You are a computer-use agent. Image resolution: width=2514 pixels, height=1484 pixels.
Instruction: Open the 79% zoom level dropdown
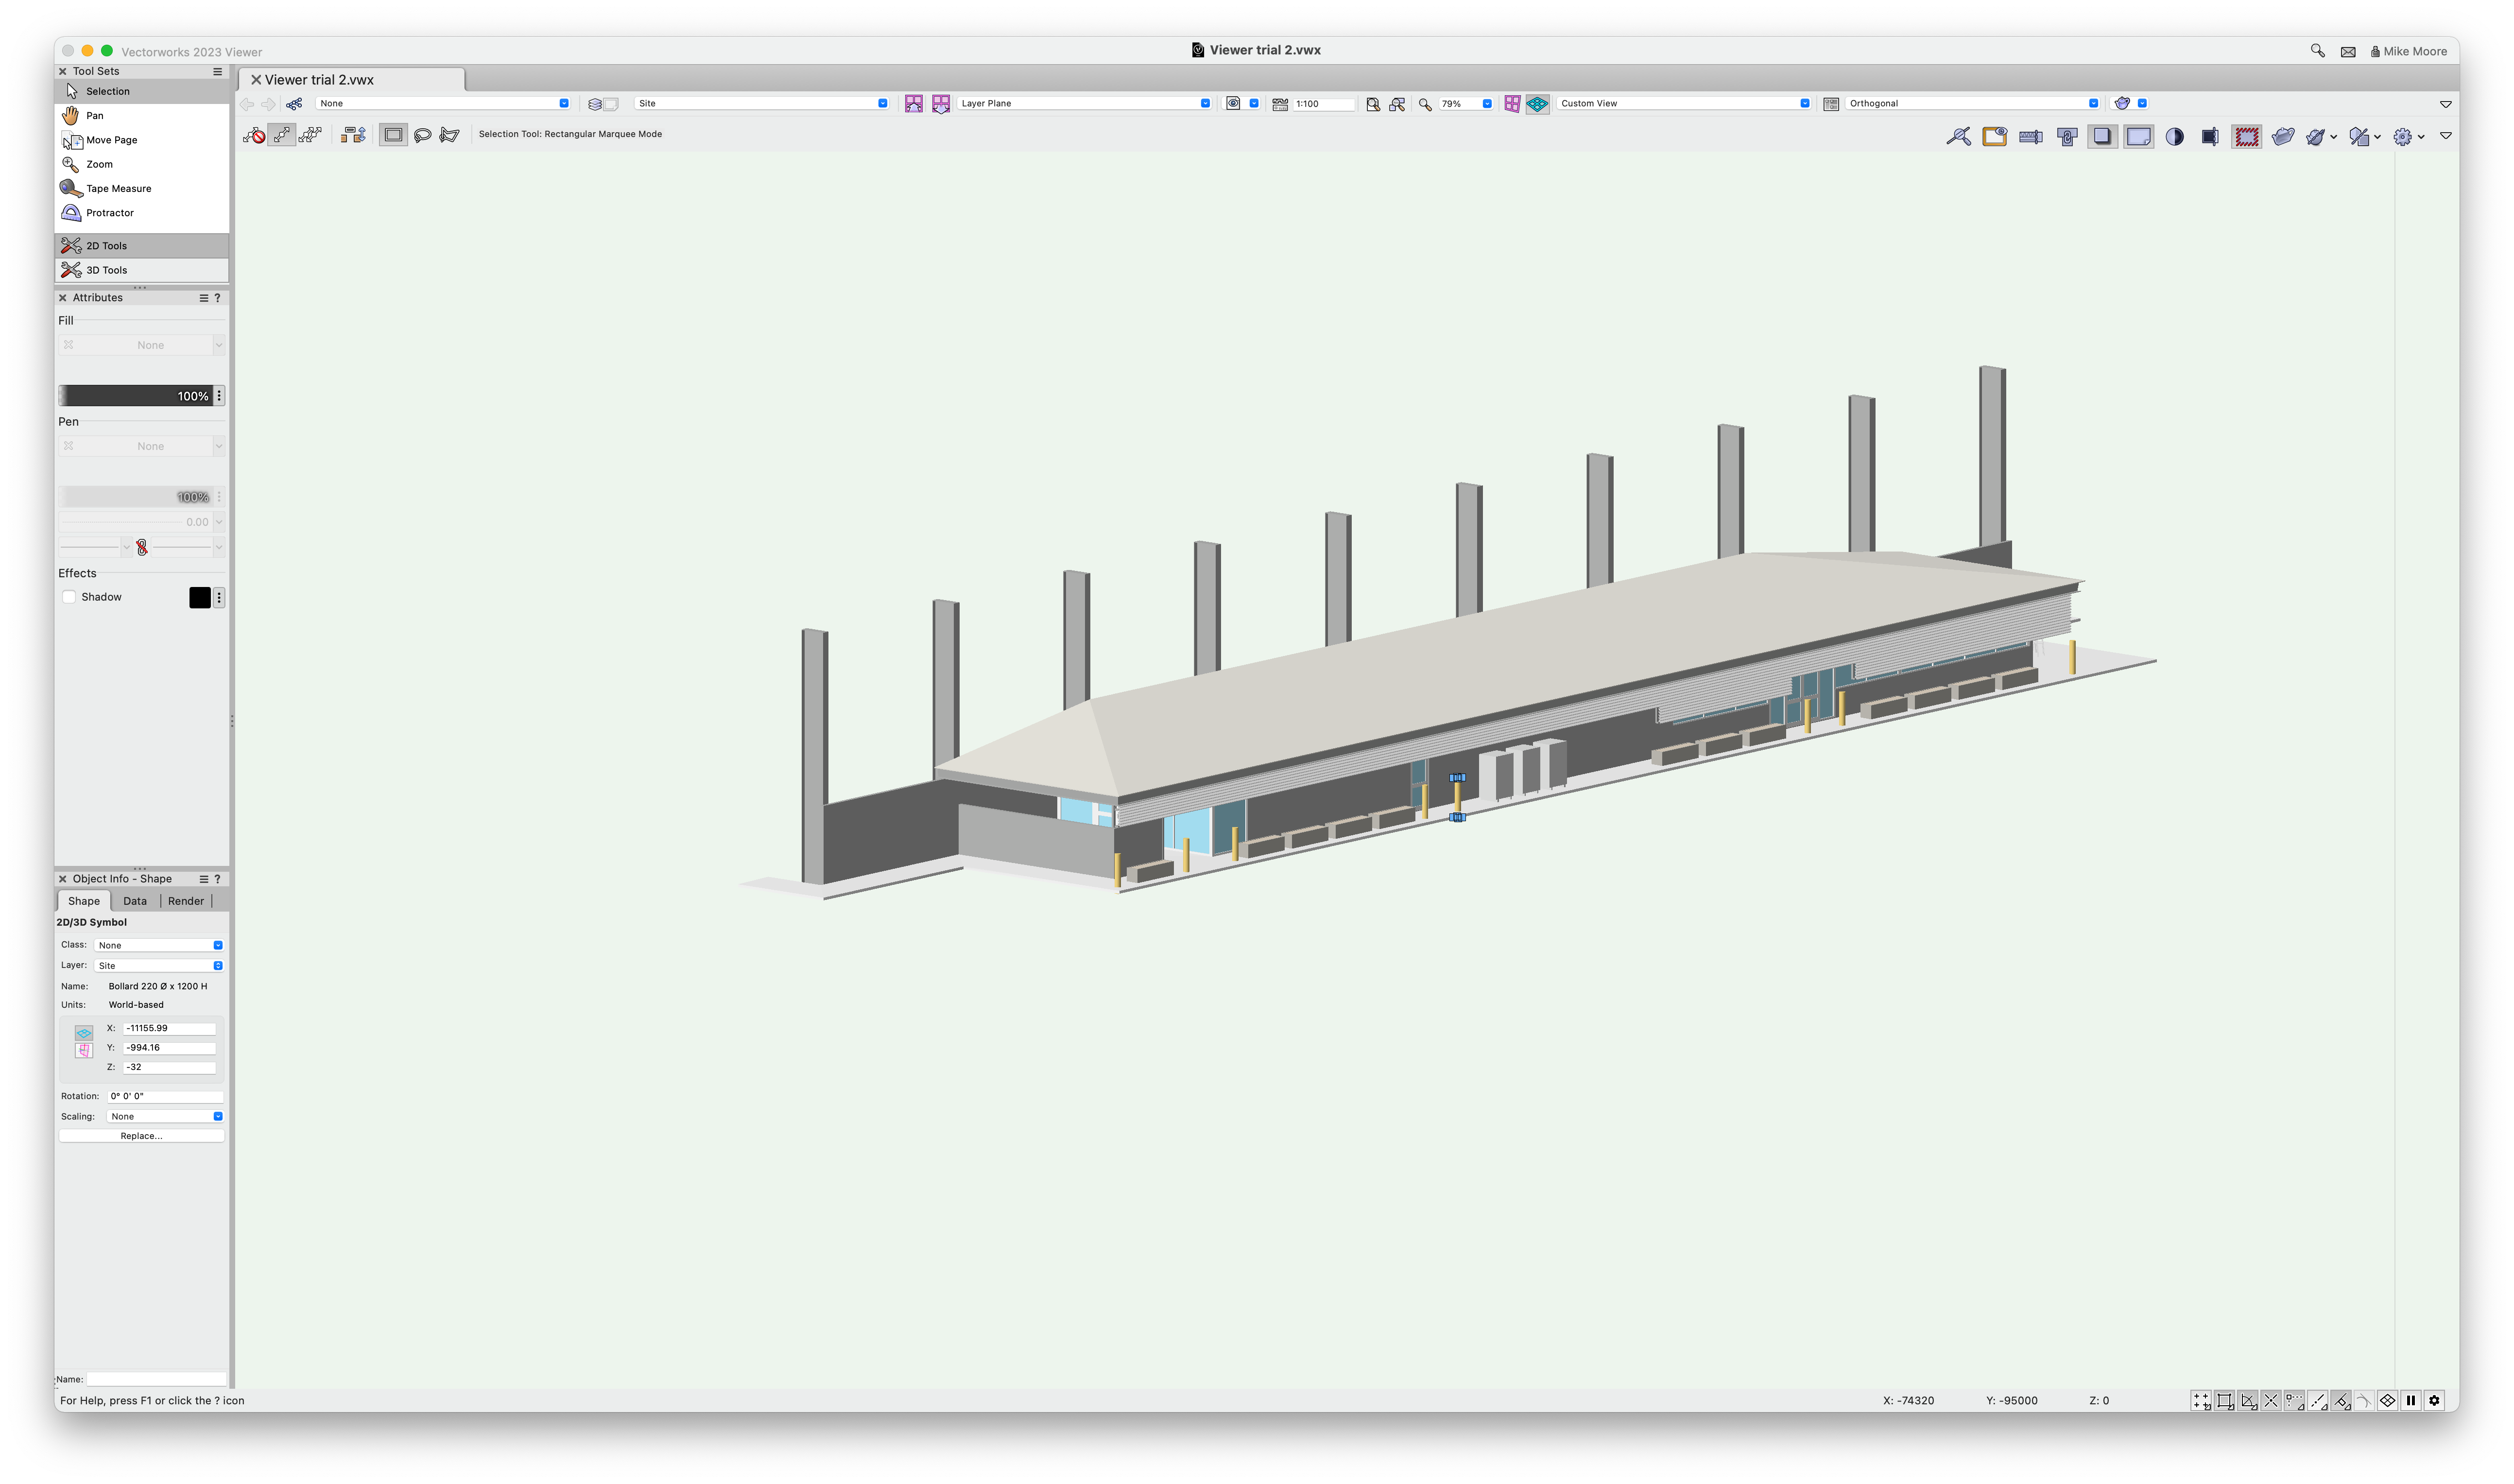pyautogui.click(x=1465, y=104)
